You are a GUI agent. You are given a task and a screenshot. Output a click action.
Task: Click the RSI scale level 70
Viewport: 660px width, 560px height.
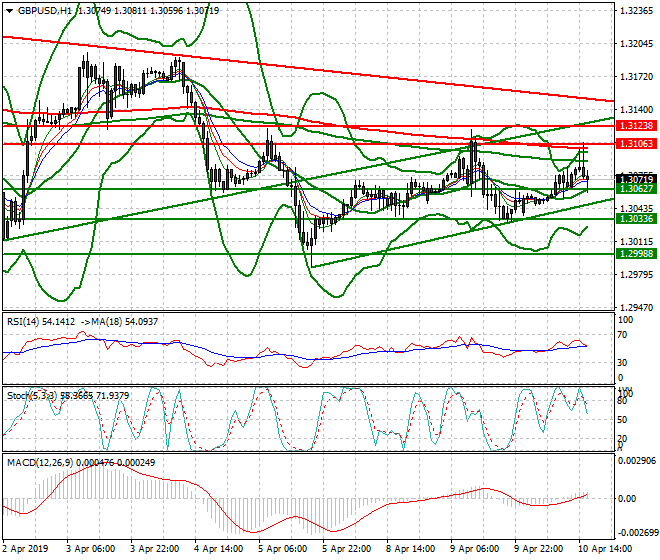click(x=623, y=335)
